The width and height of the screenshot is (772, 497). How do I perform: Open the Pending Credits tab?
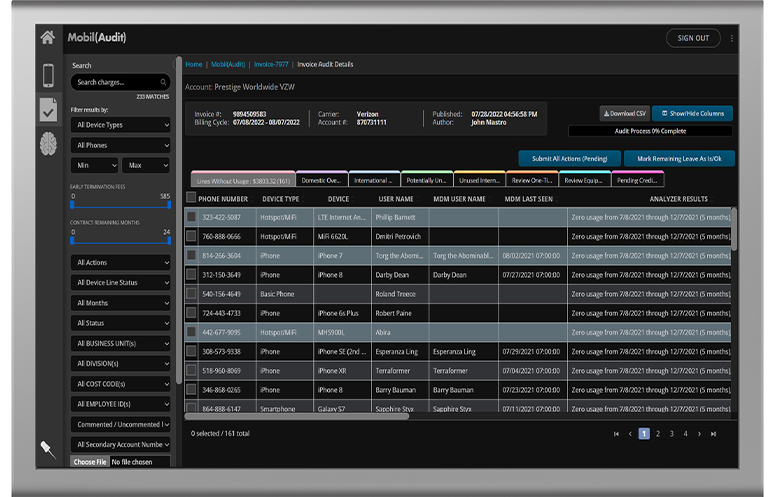(636, 180)
